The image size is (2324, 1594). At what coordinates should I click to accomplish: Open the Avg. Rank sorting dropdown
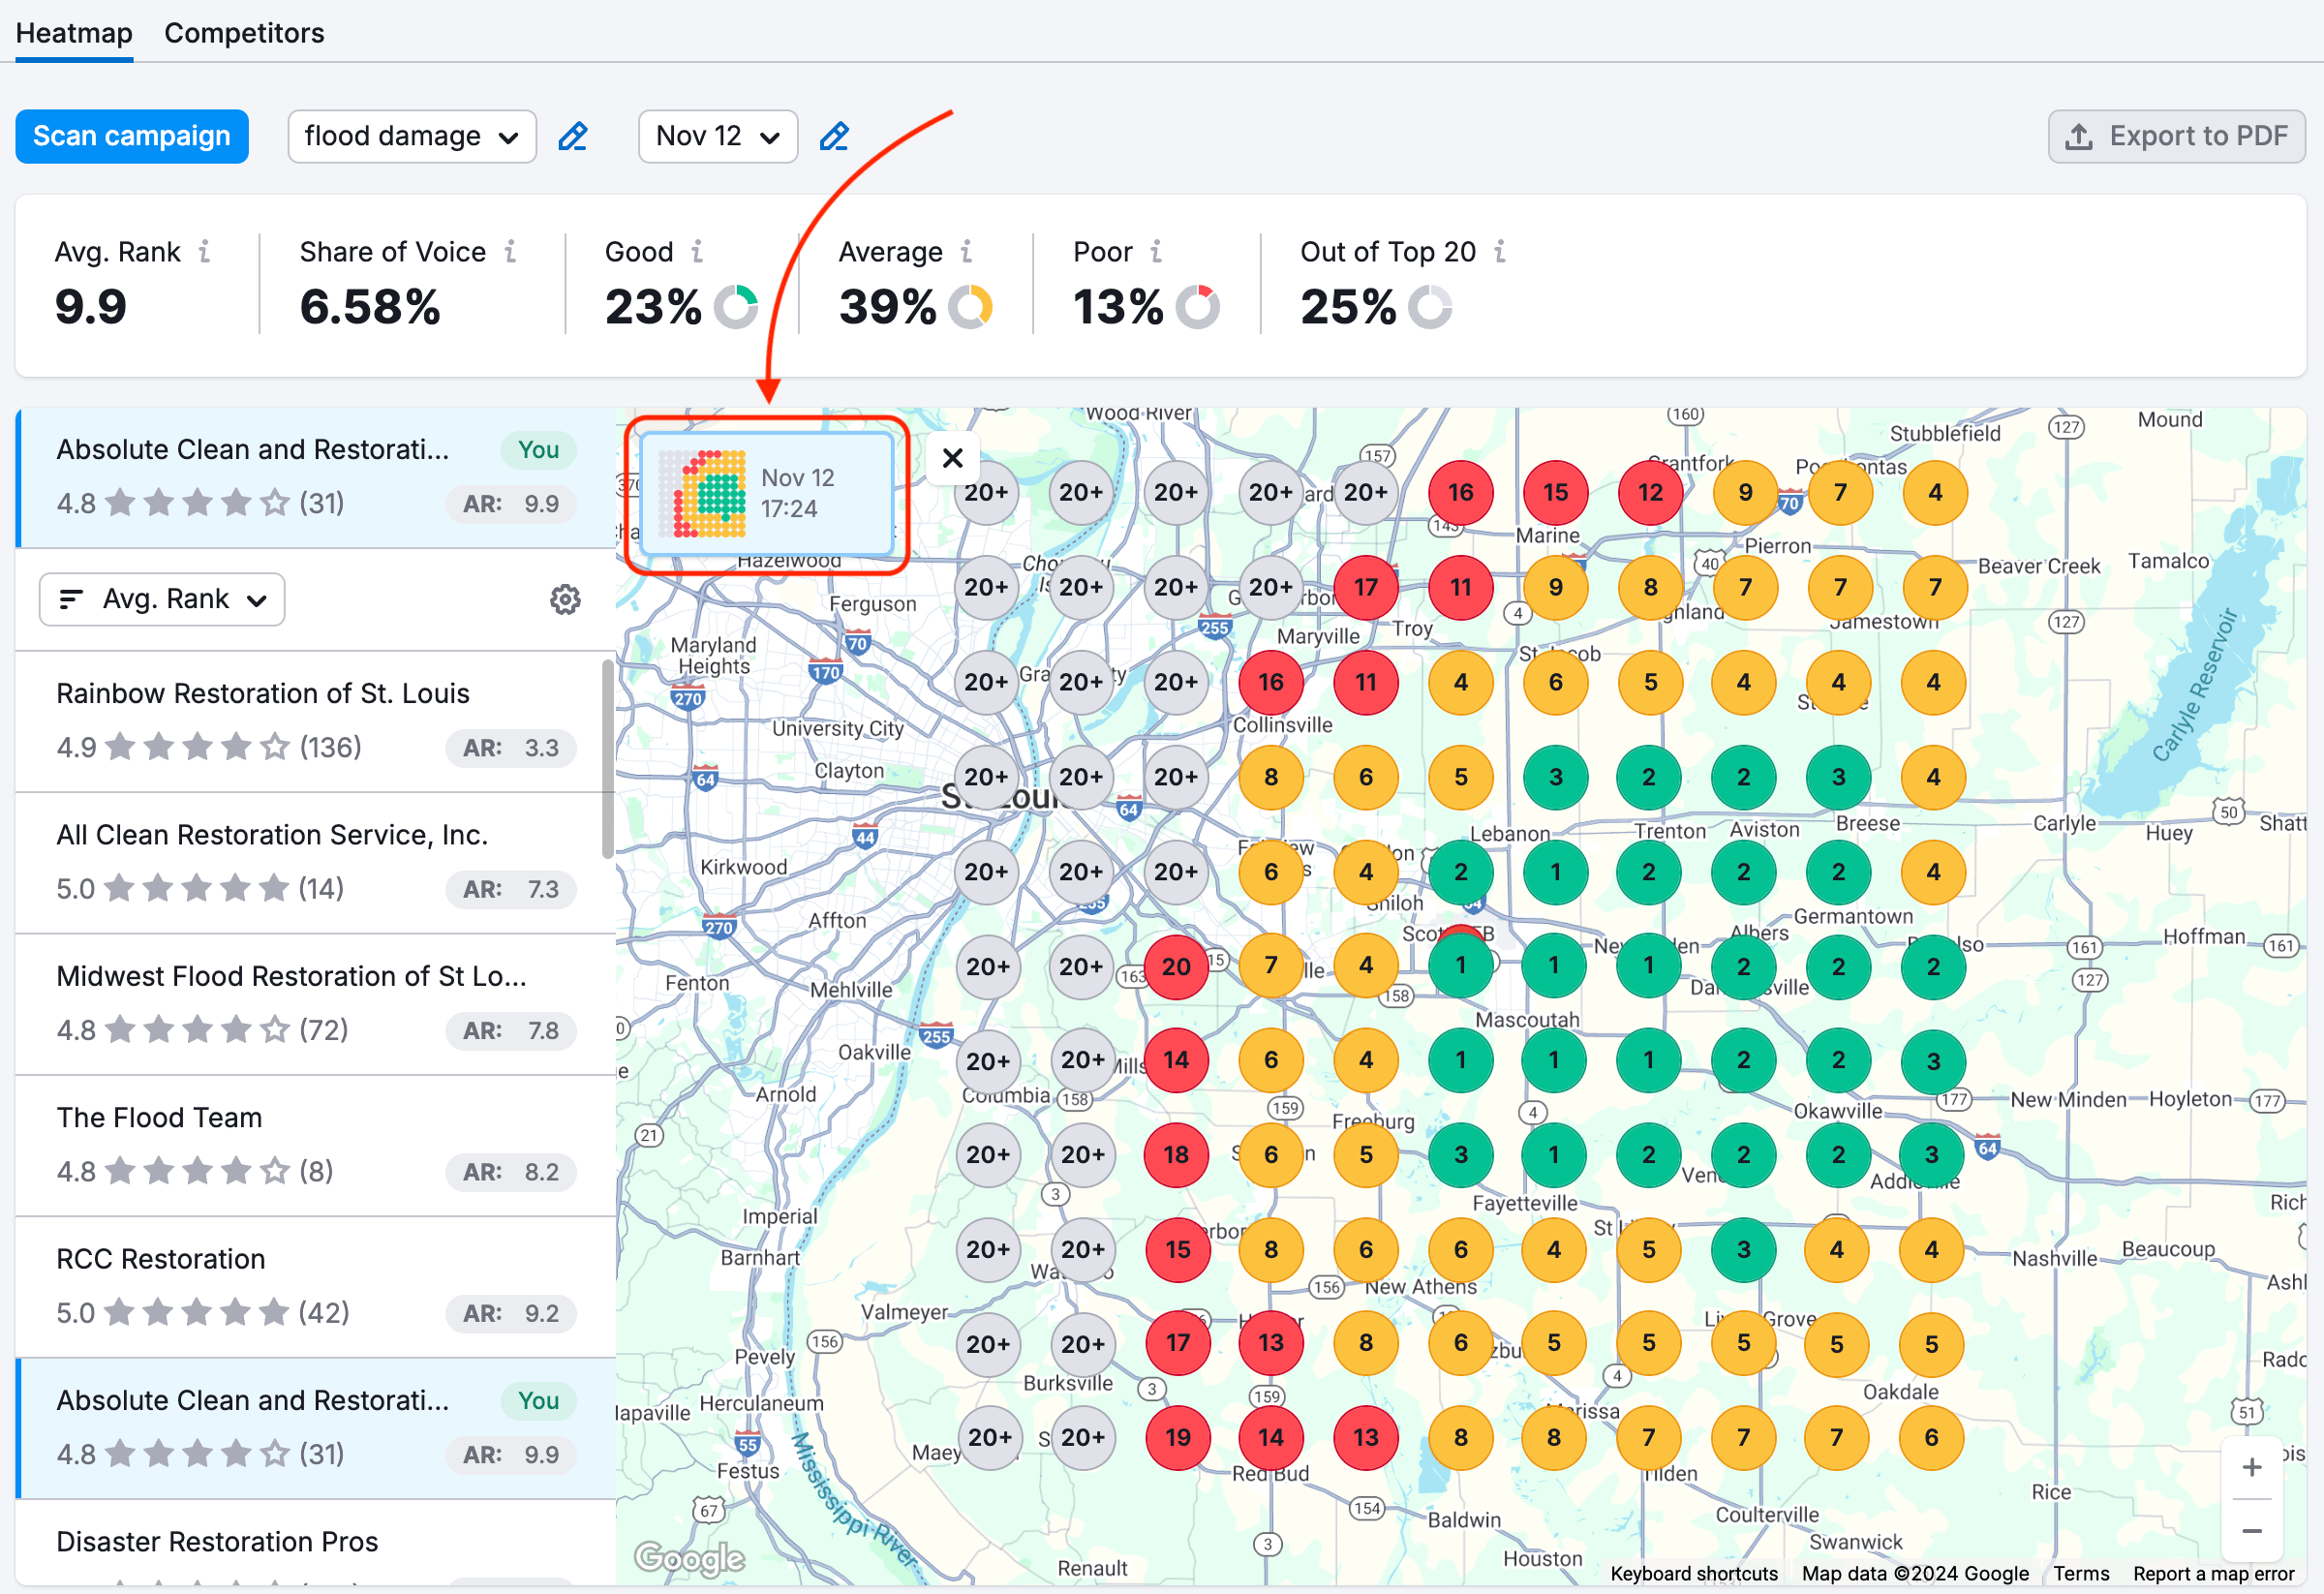161,599
